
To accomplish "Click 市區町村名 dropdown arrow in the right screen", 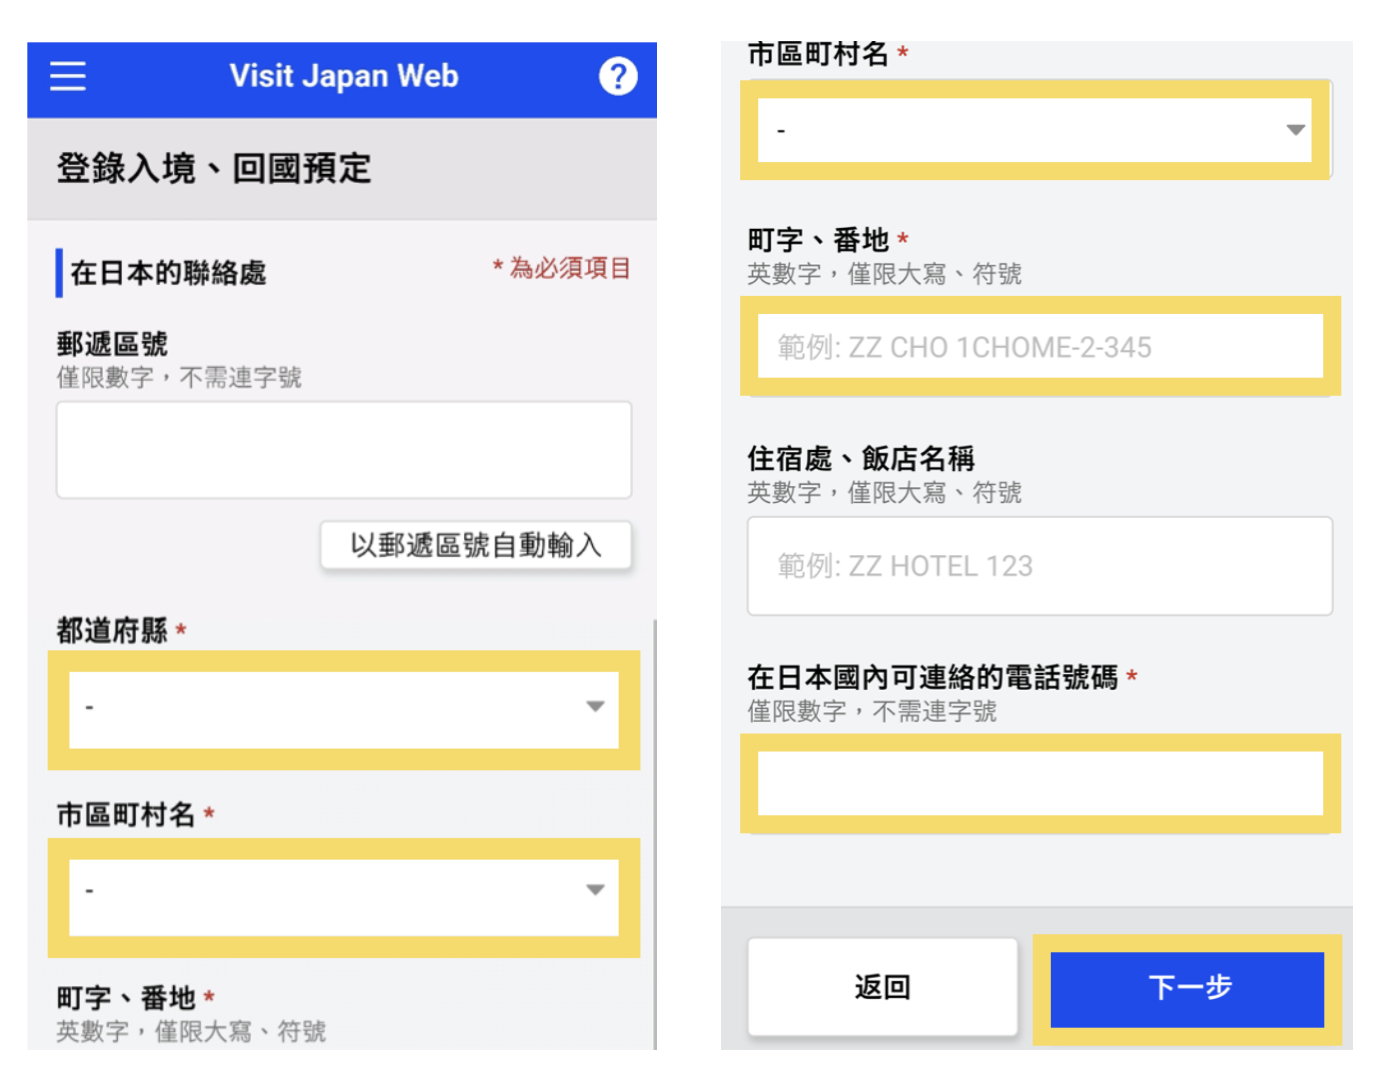I will [1295, 130].
